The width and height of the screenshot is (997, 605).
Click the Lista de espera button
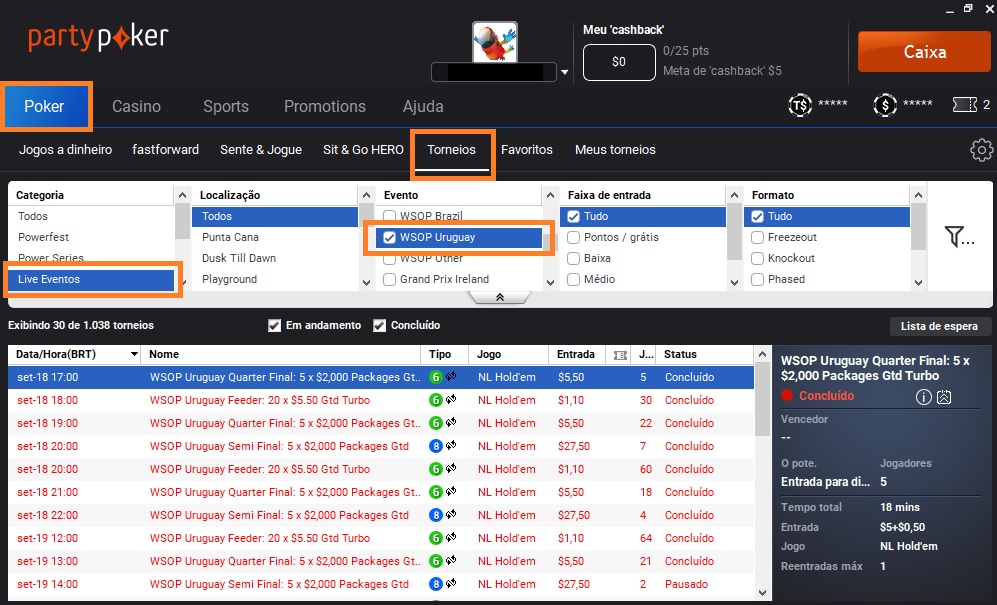(939, 326)
